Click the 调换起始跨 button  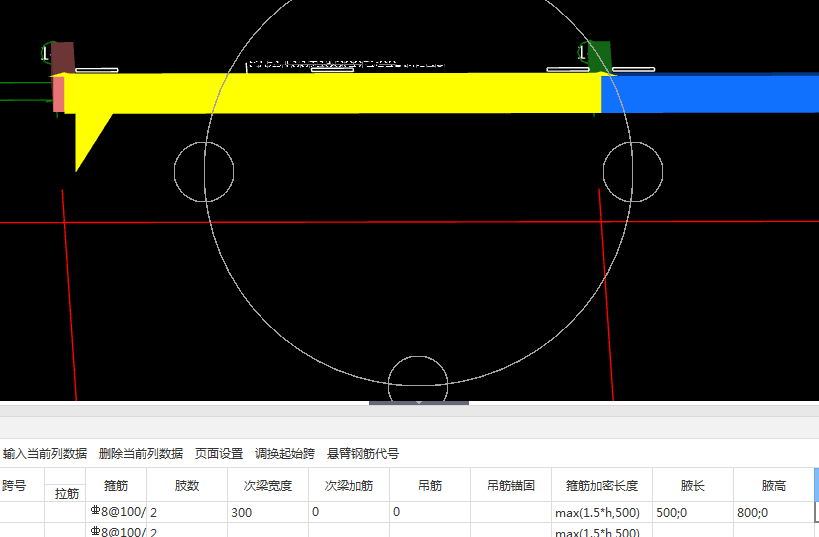[285, 453]
